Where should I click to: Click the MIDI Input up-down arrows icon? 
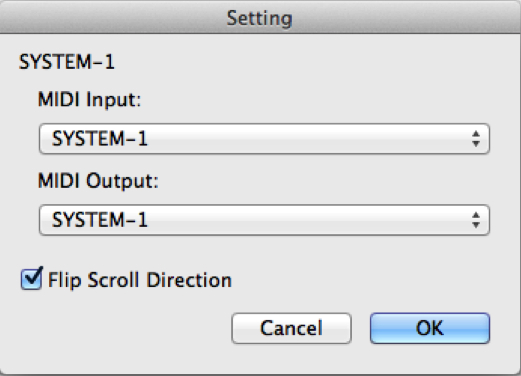[476, 139]
